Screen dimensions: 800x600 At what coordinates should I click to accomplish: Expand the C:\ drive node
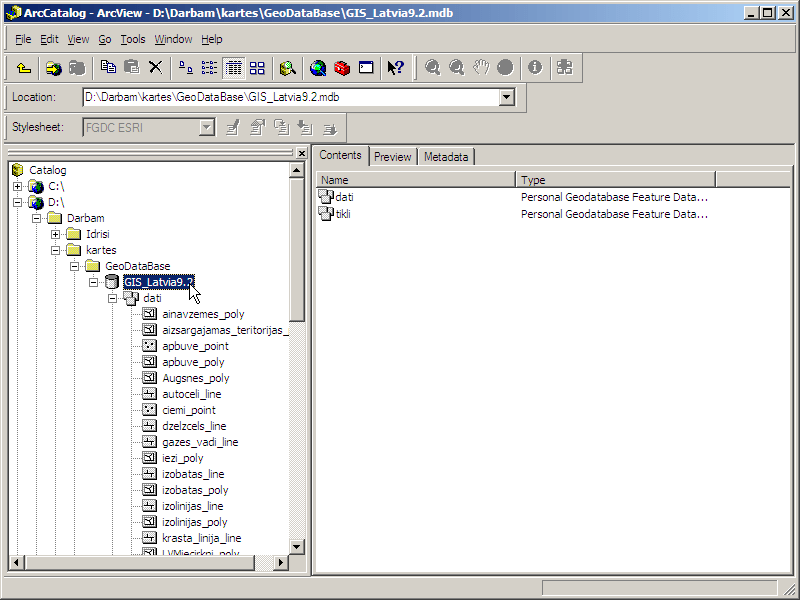coord(17,186)
